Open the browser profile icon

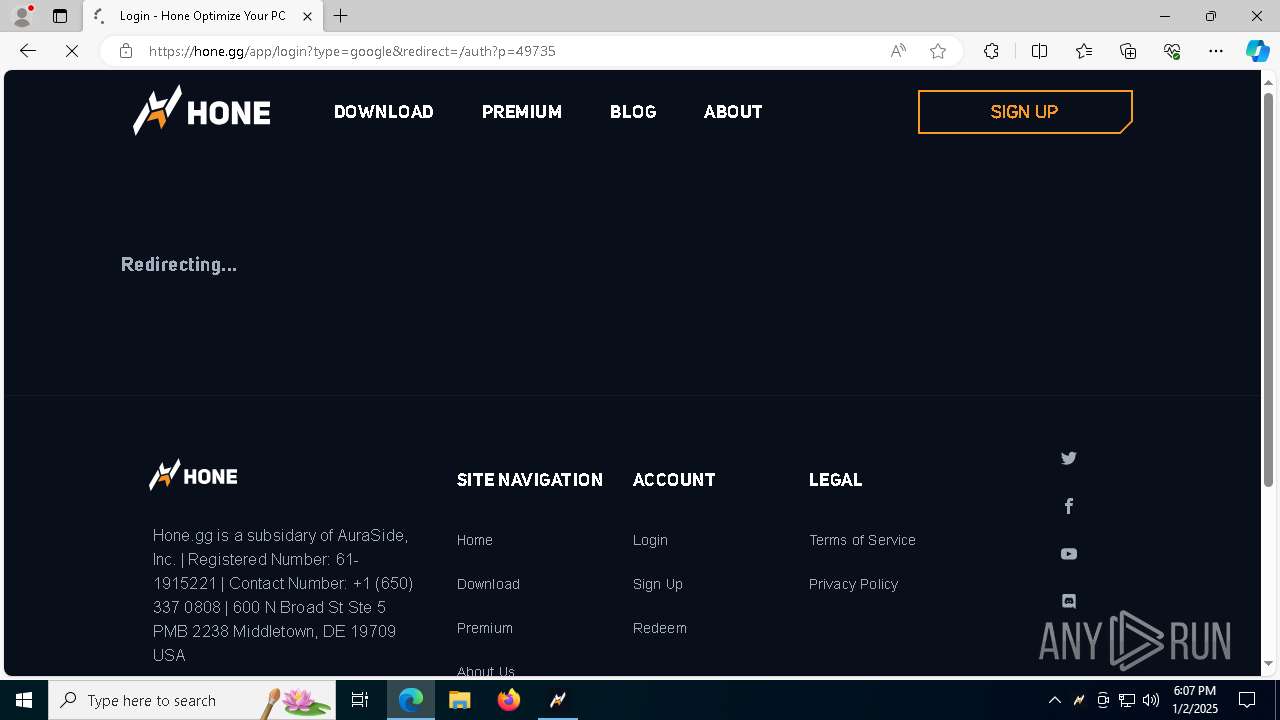21,16
